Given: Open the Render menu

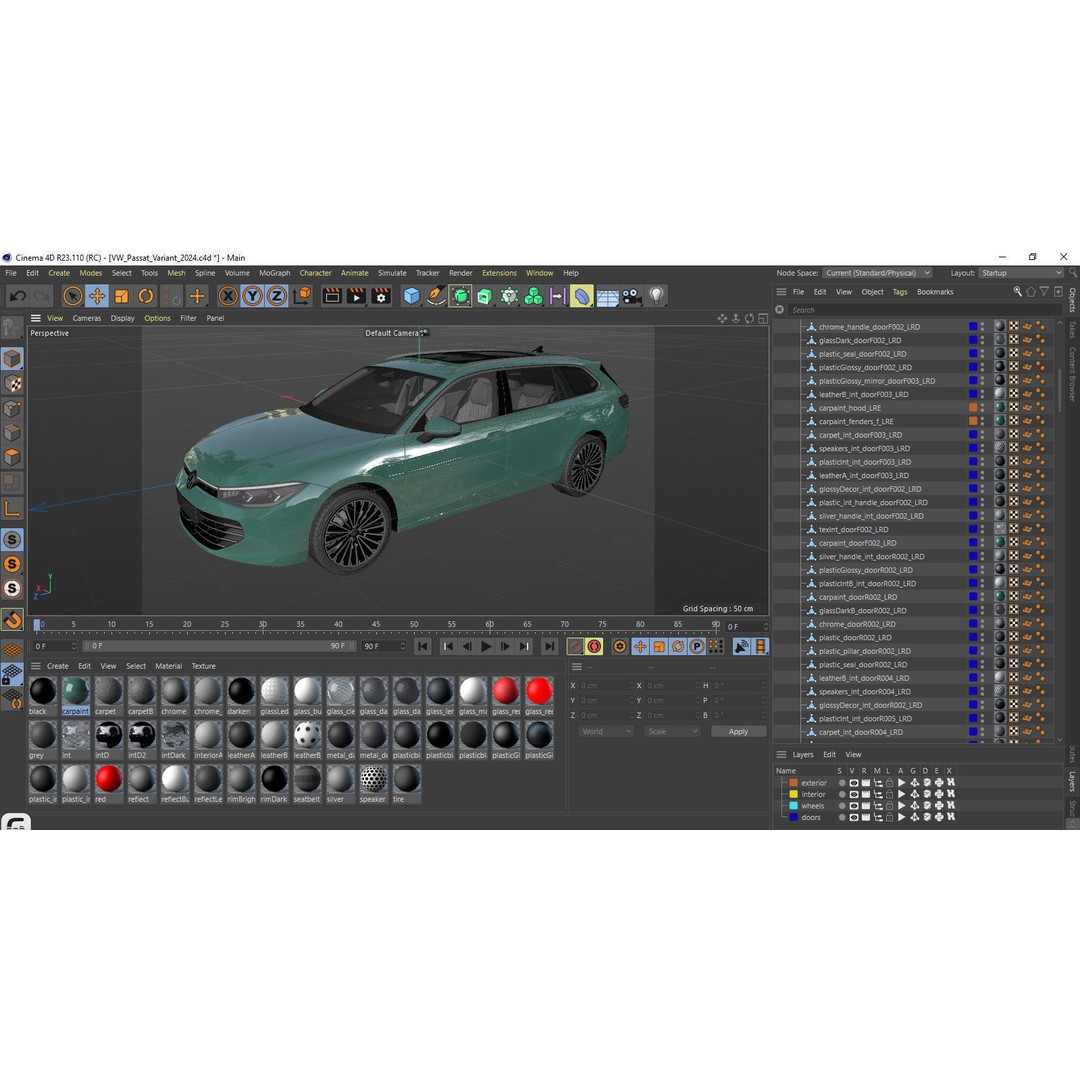Looking at the screenshot, I should click(461, 273).
